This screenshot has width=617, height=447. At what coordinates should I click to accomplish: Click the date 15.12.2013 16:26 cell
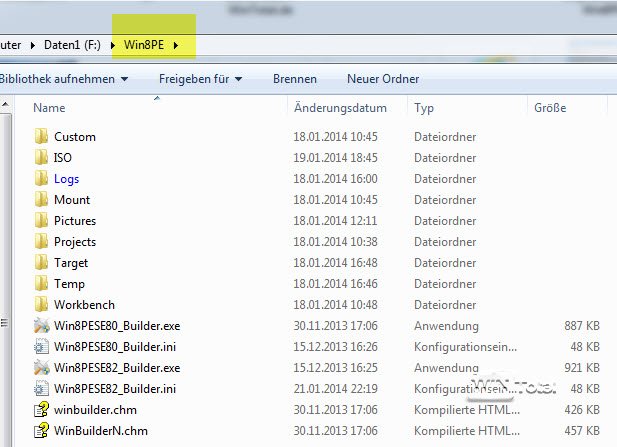click(335, 347)
